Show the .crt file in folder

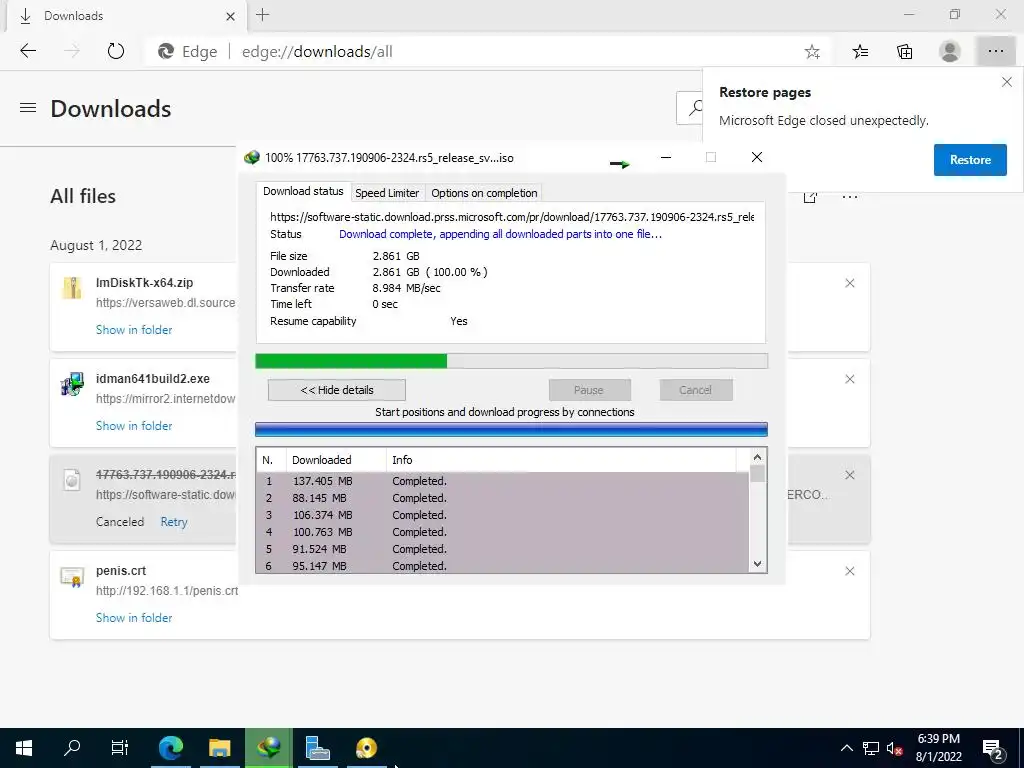point(134,618)
